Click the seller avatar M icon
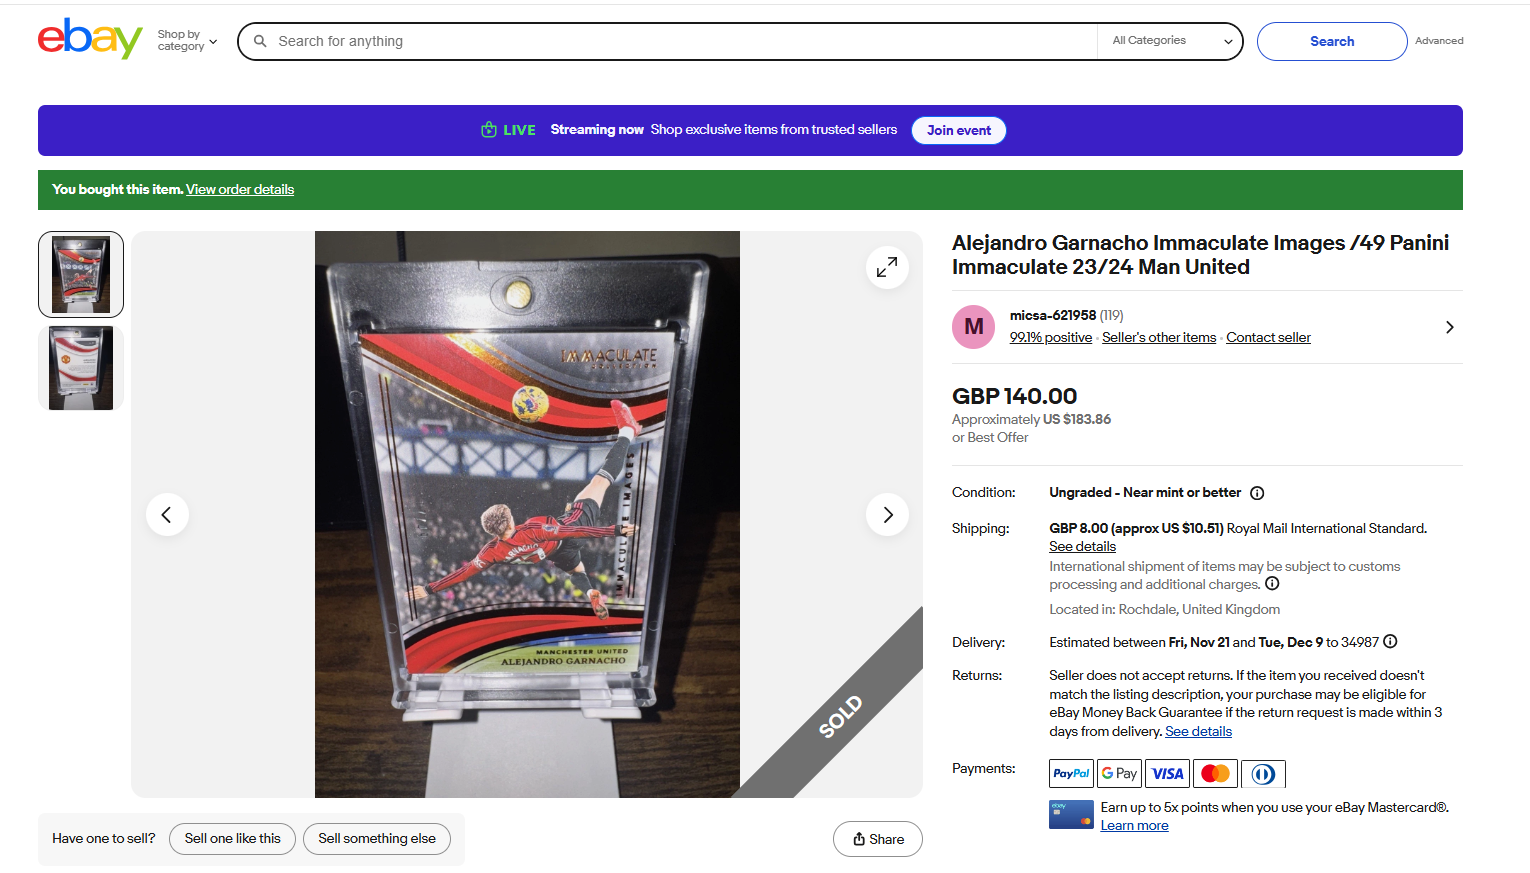Viewport: 1530px width, 873px height. 973,327
